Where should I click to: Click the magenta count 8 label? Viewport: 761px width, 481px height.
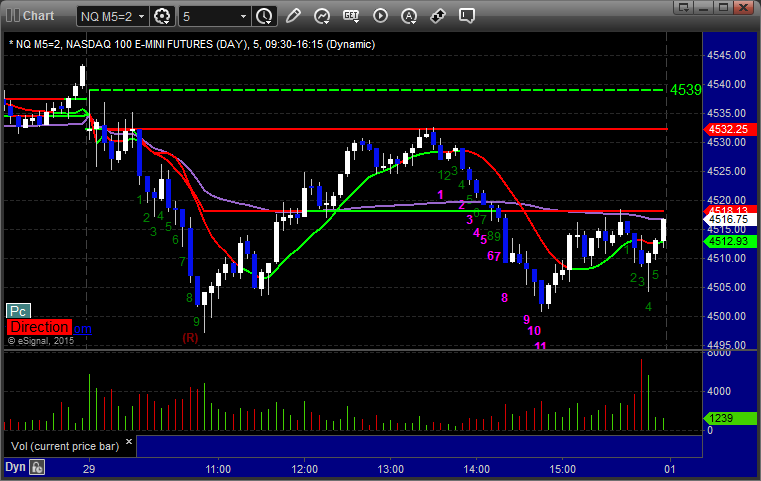coord(504,298)
